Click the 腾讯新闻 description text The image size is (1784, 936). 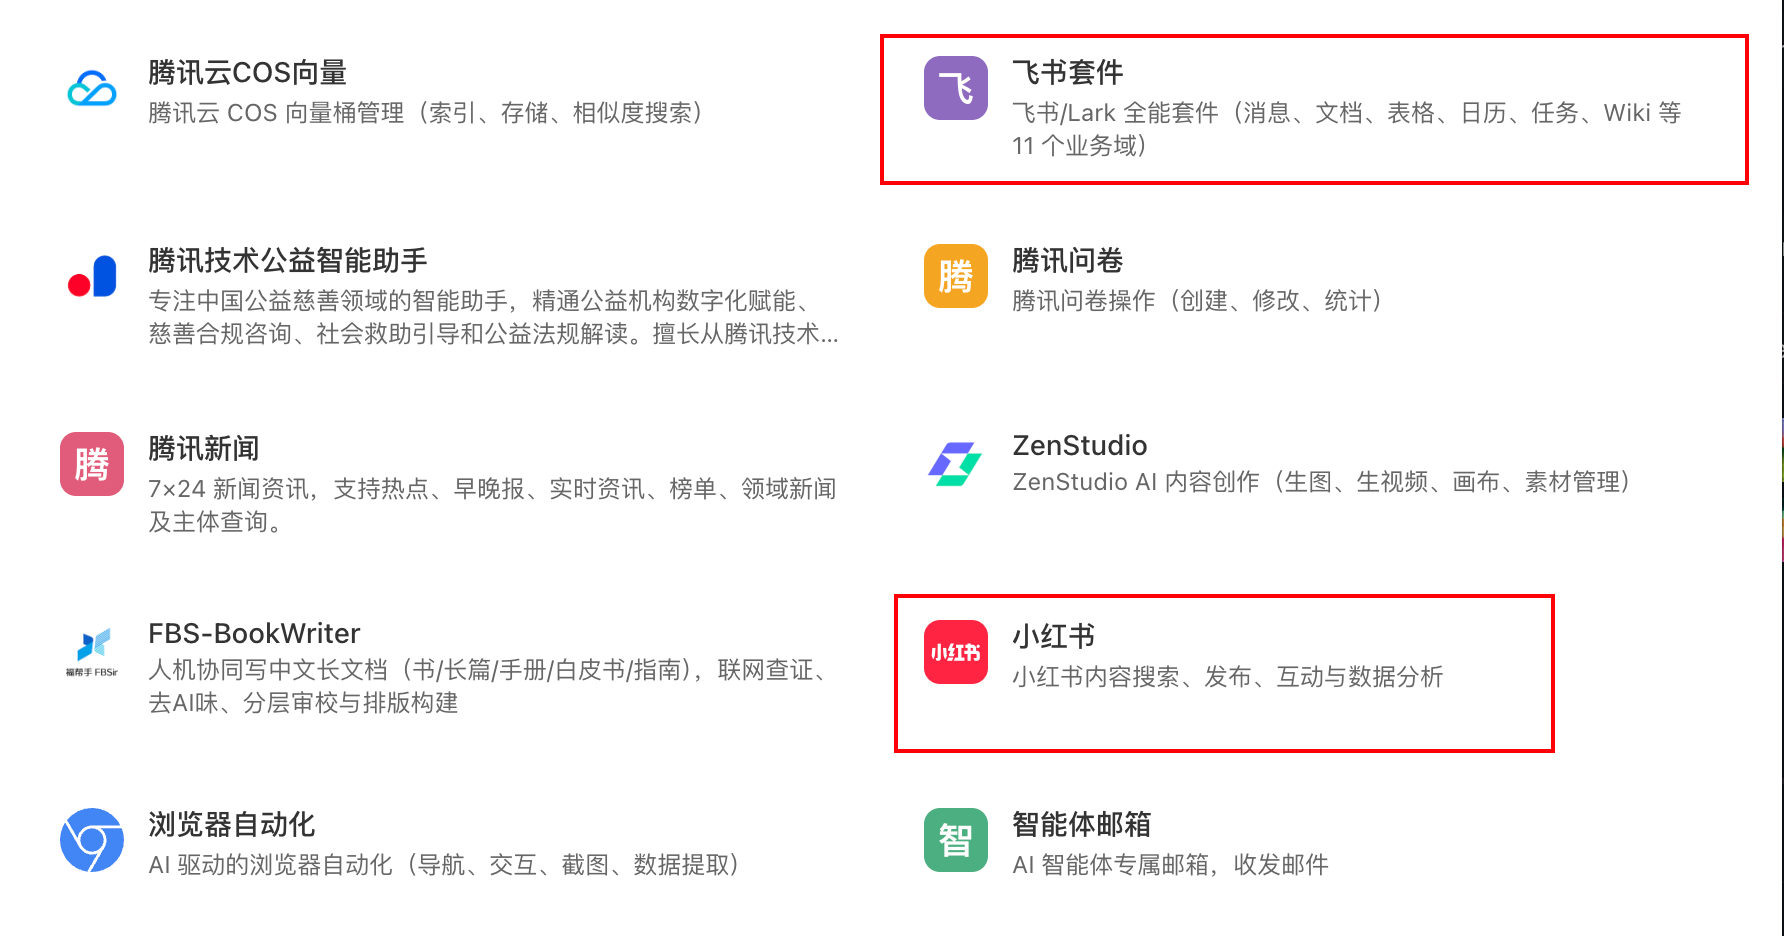(492, 505)
